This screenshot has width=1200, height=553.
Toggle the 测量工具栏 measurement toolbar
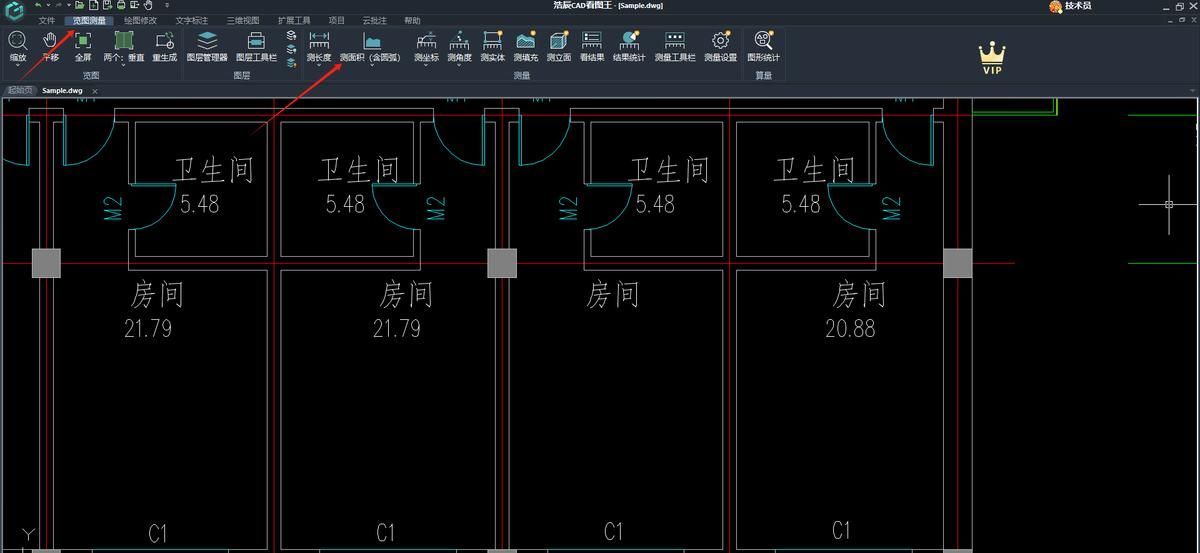click(x=675, y=45)
